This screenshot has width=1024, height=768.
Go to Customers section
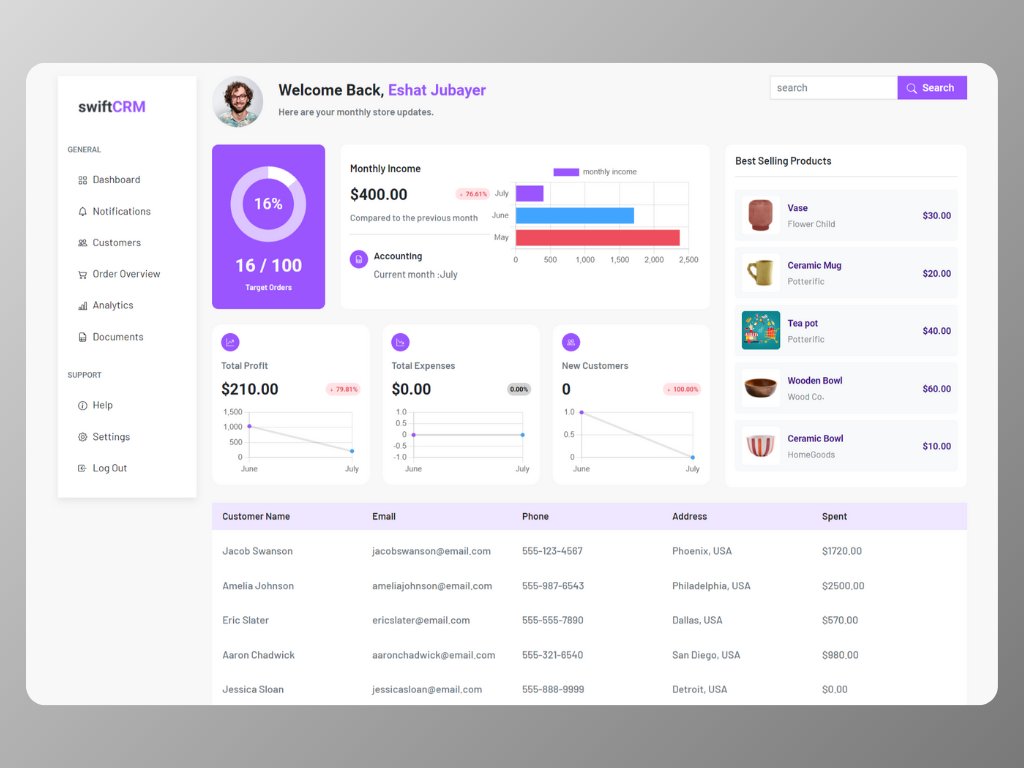[x=116, y=242]
